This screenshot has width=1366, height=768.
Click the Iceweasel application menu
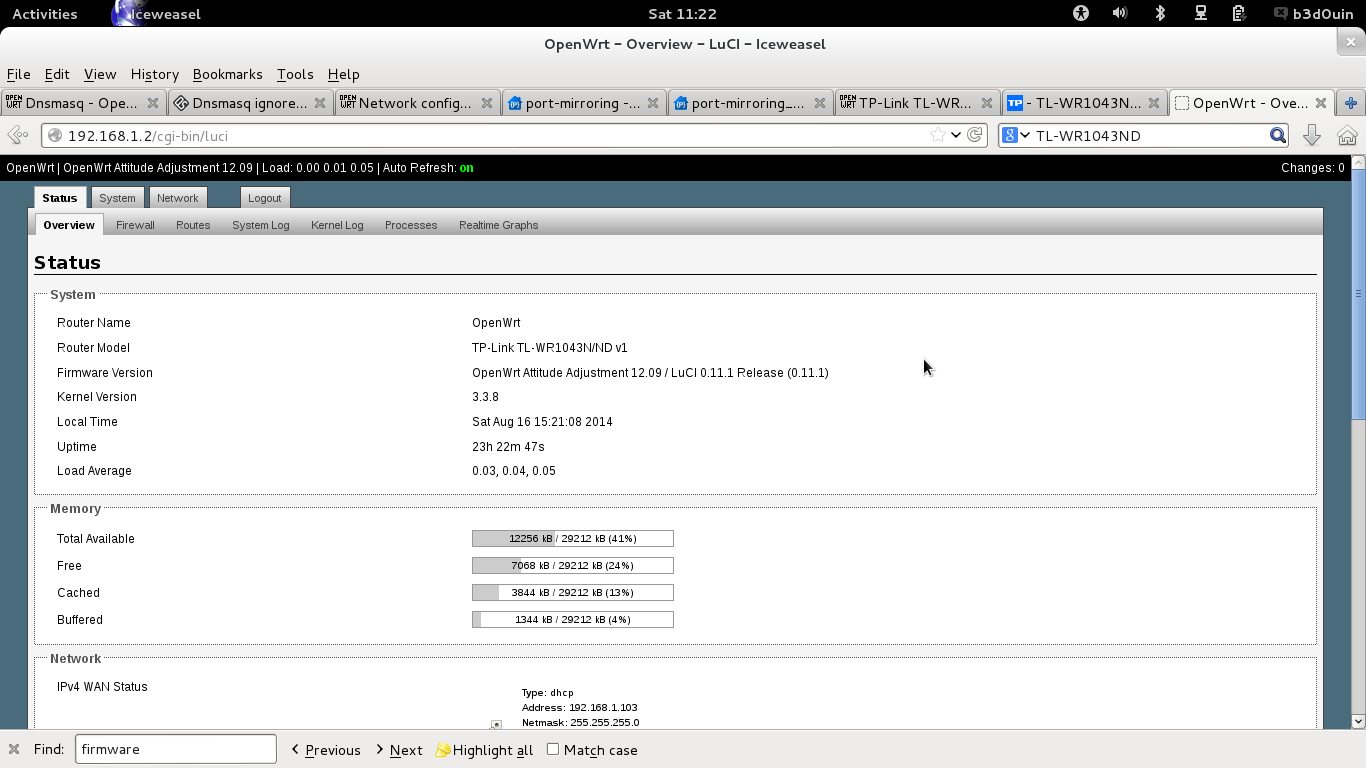point(157,14)
